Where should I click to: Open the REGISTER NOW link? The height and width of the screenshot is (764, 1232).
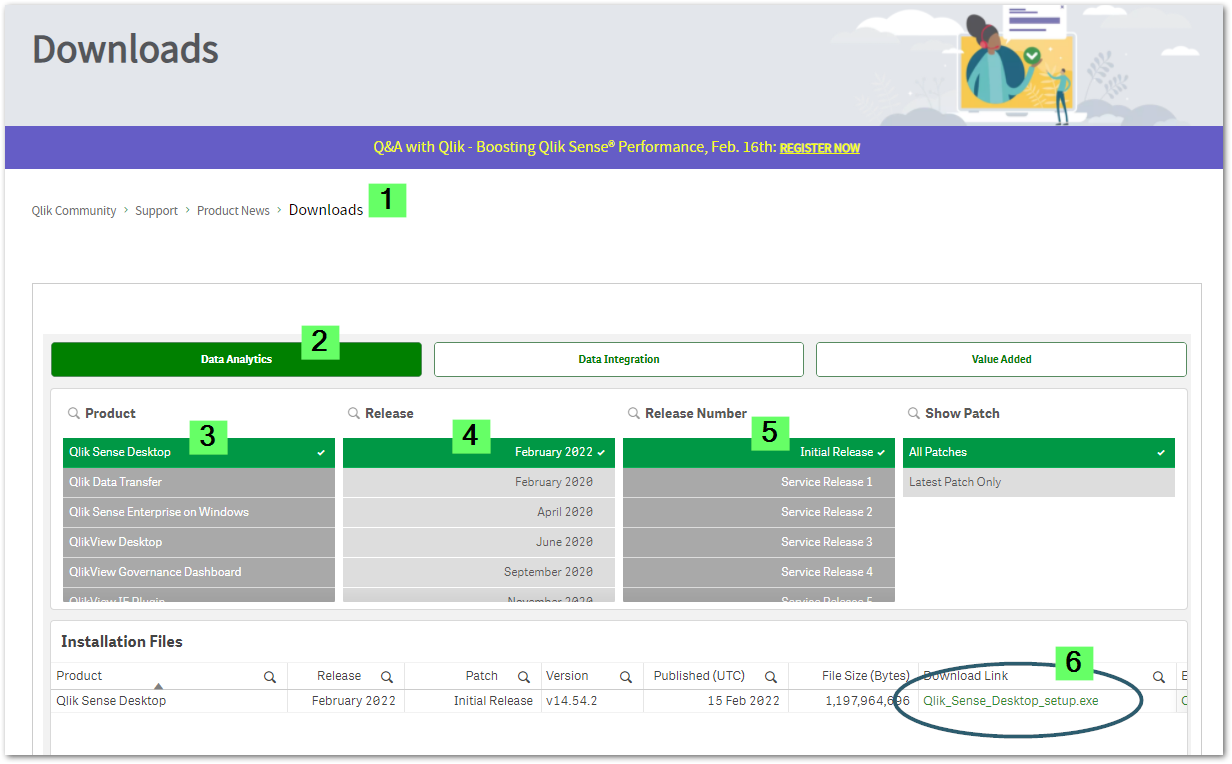[819, 147]
